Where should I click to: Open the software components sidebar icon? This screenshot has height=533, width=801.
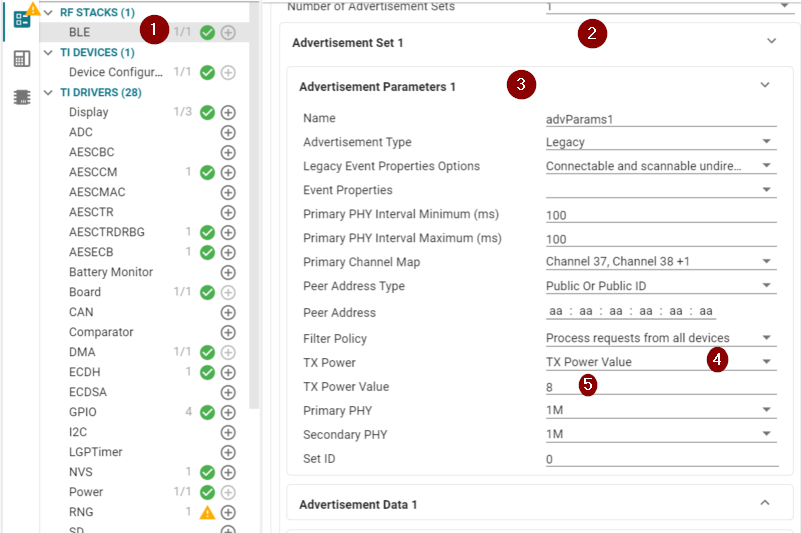[x=21, y=20]
